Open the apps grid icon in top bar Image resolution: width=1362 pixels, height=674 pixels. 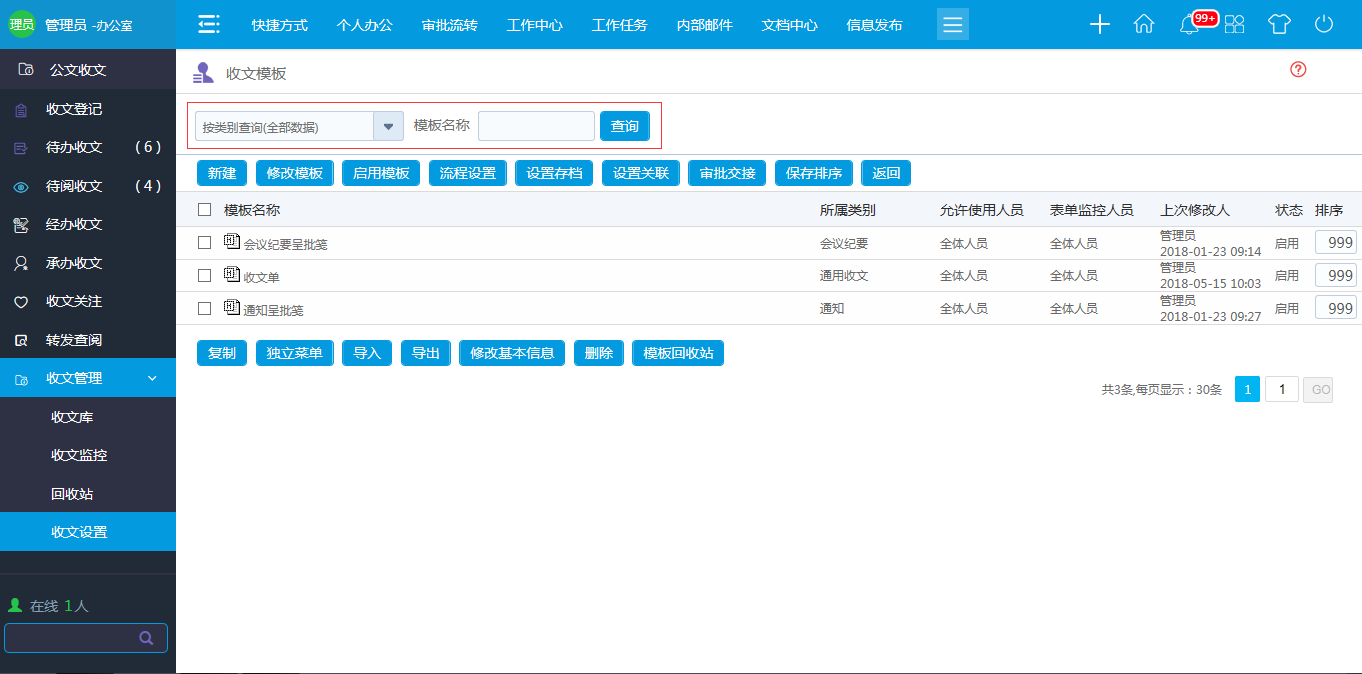click(x=1234, y=24)
